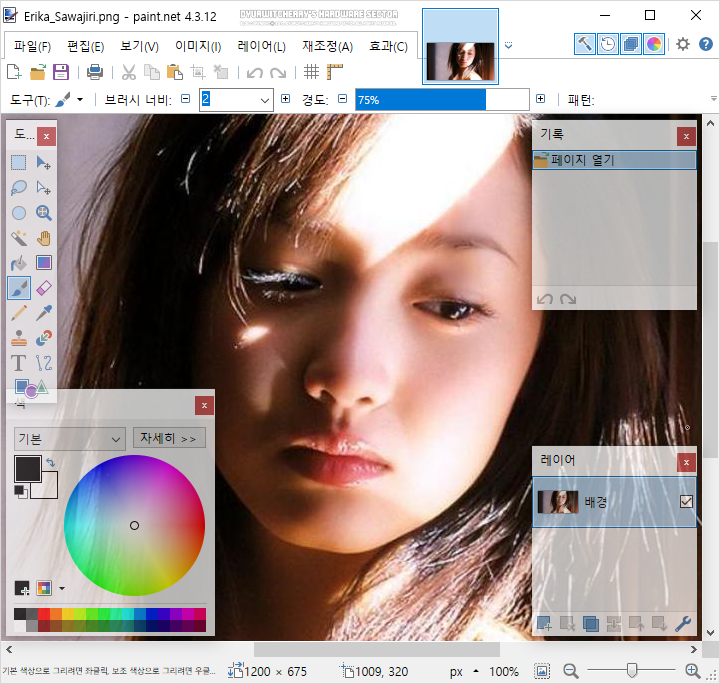Open the px units dropdown

click(x=476, y=672)
